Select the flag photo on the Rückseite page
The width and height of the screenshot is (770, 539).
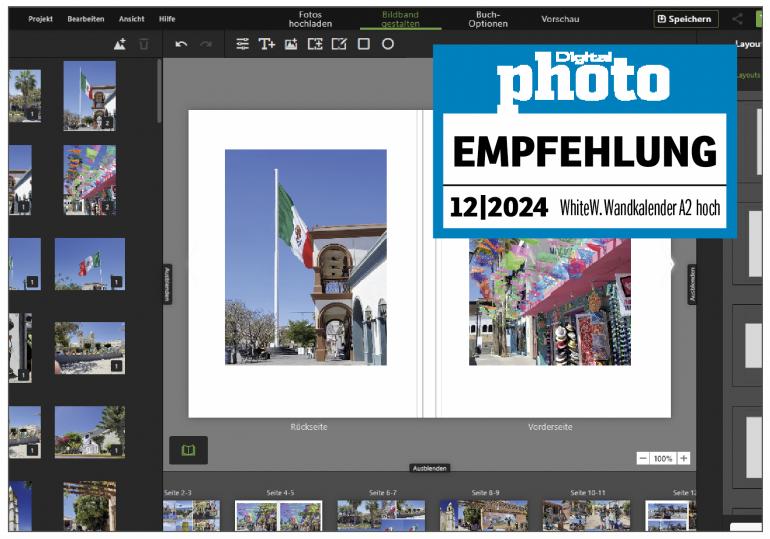pos(306,257)
